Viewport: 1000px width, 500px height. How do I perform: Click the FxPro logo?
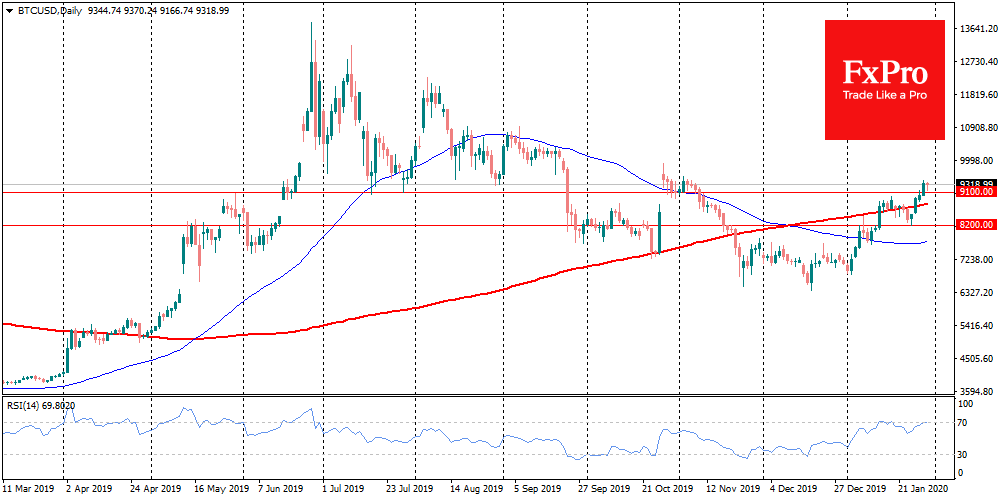pyautogui.click(x=884, y=71)
